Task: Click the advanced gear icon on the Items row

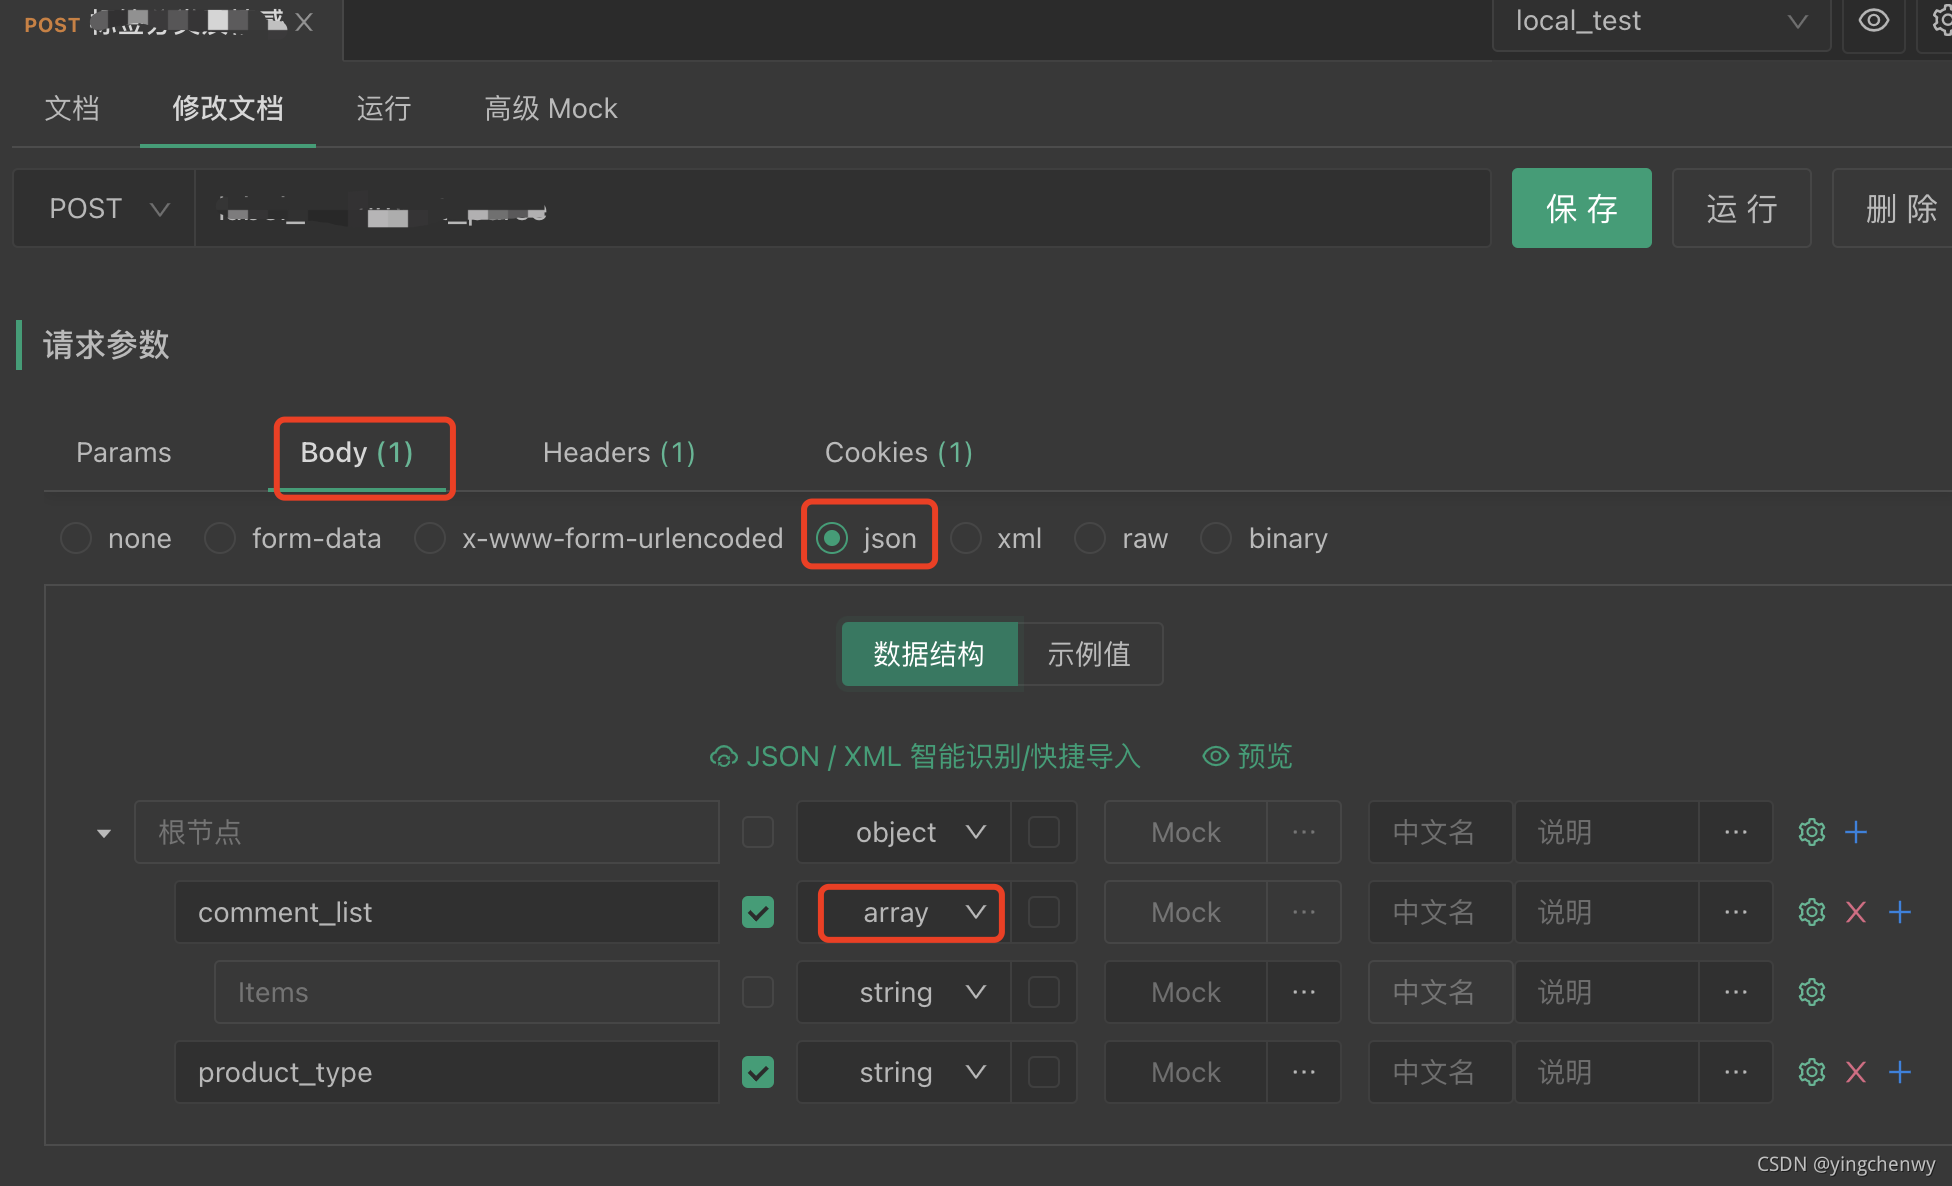Action: [x=1810, y=992]
